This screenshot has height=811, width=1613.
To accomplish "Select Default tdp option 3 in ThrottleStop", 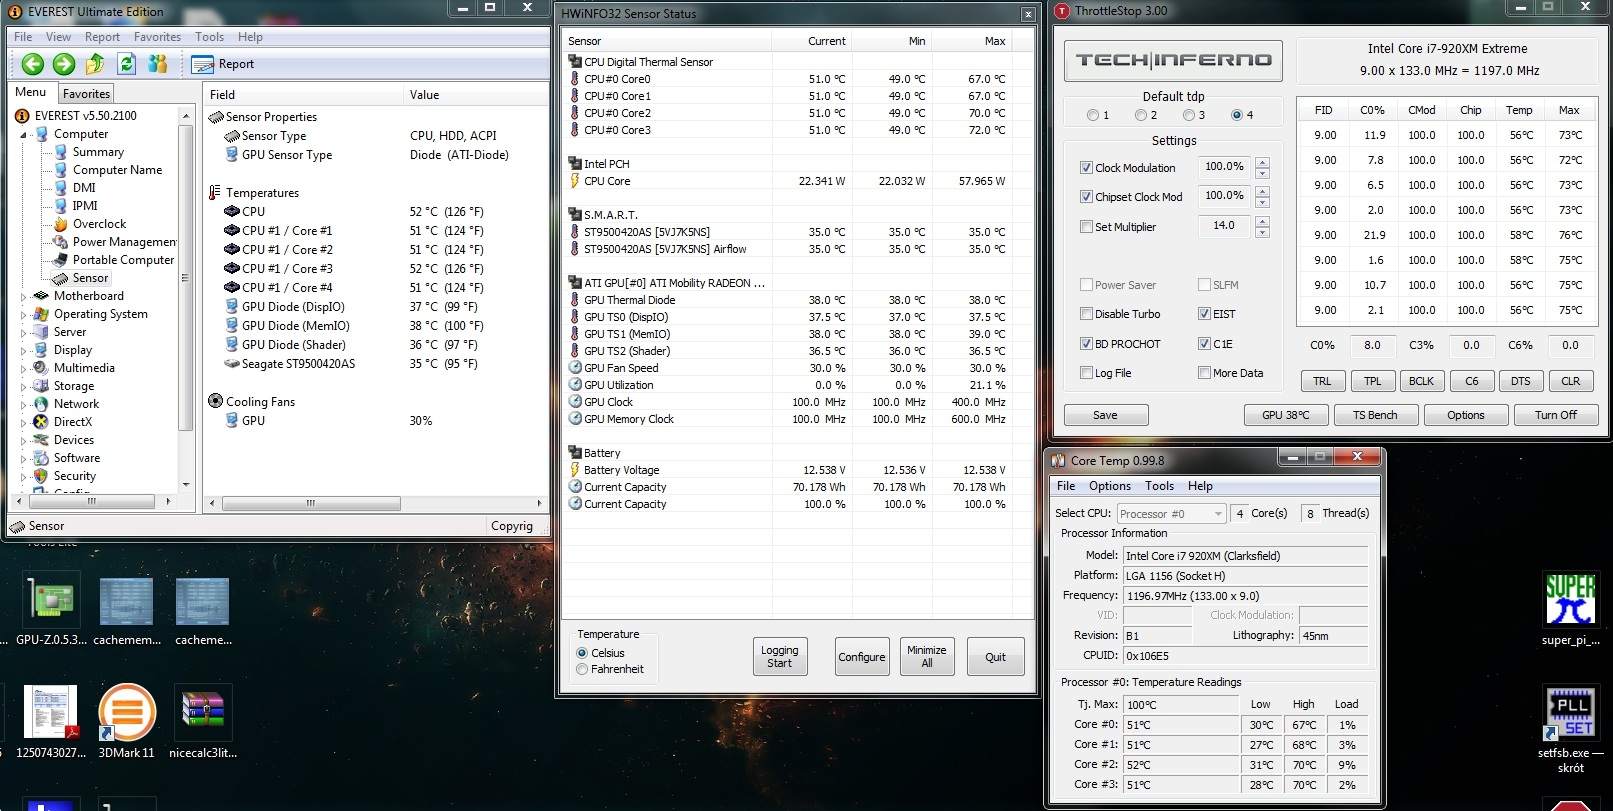I will point(1189,115).
